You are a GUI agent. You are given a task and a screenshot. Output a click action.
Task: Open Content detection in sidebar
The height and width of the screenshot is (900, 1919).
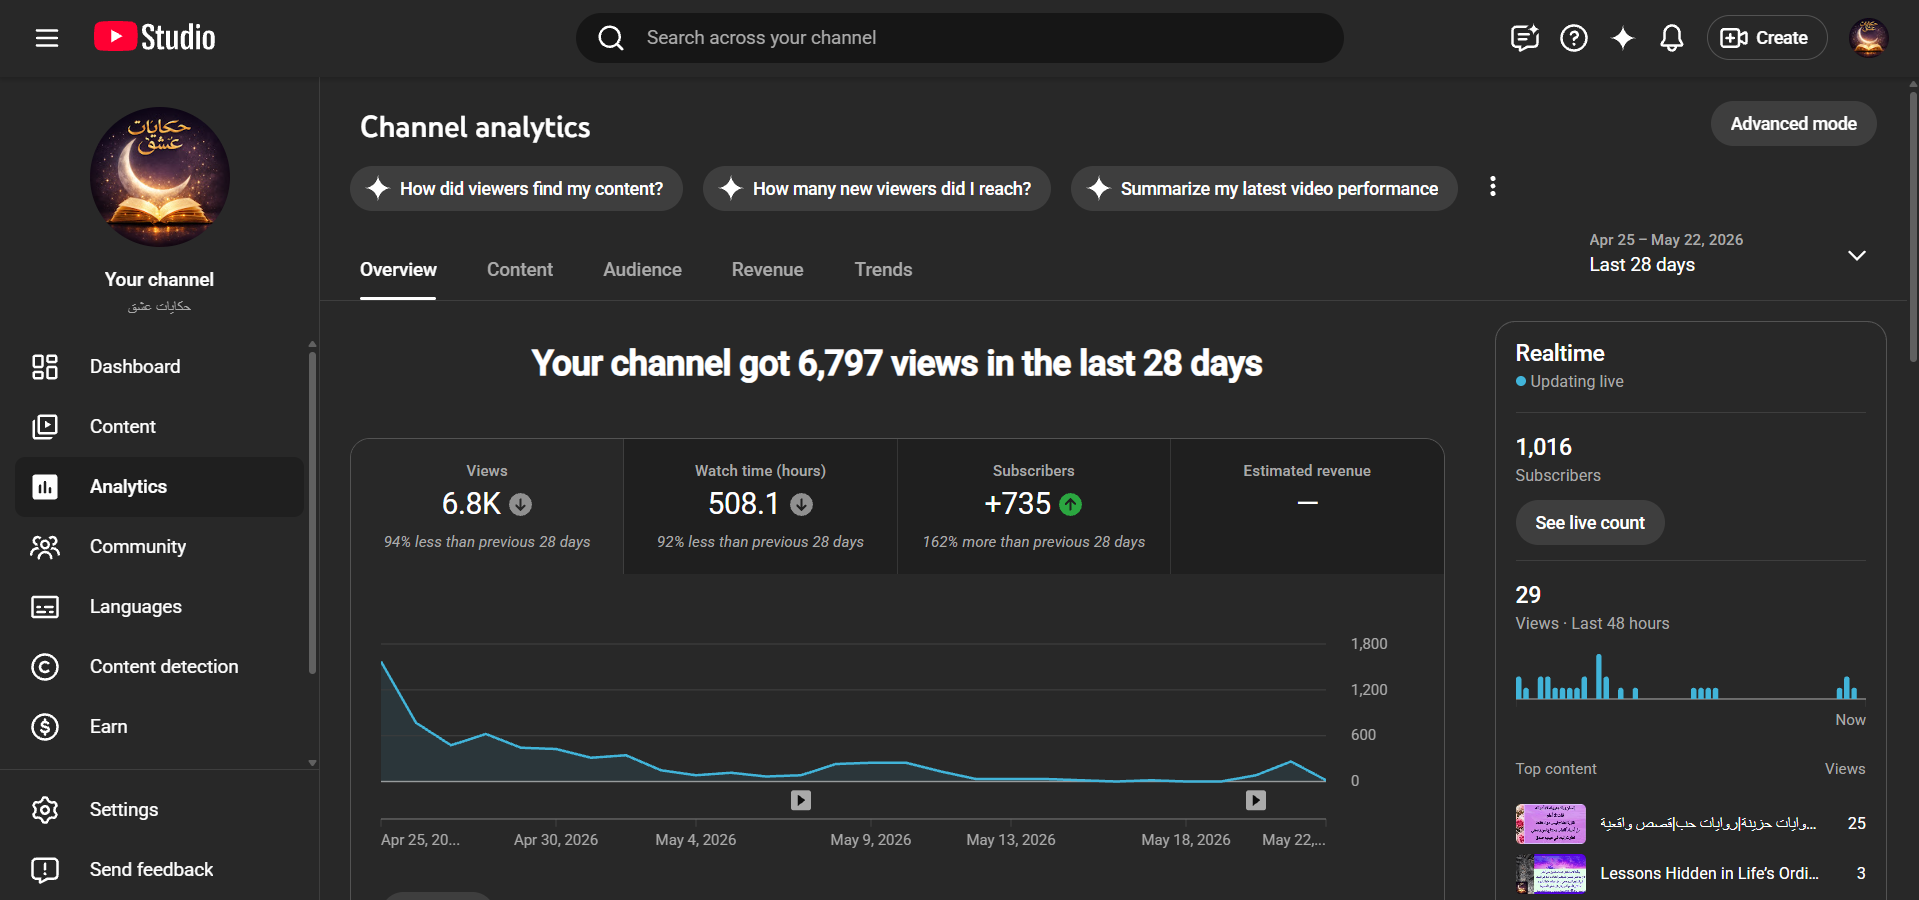pos(160,667)
